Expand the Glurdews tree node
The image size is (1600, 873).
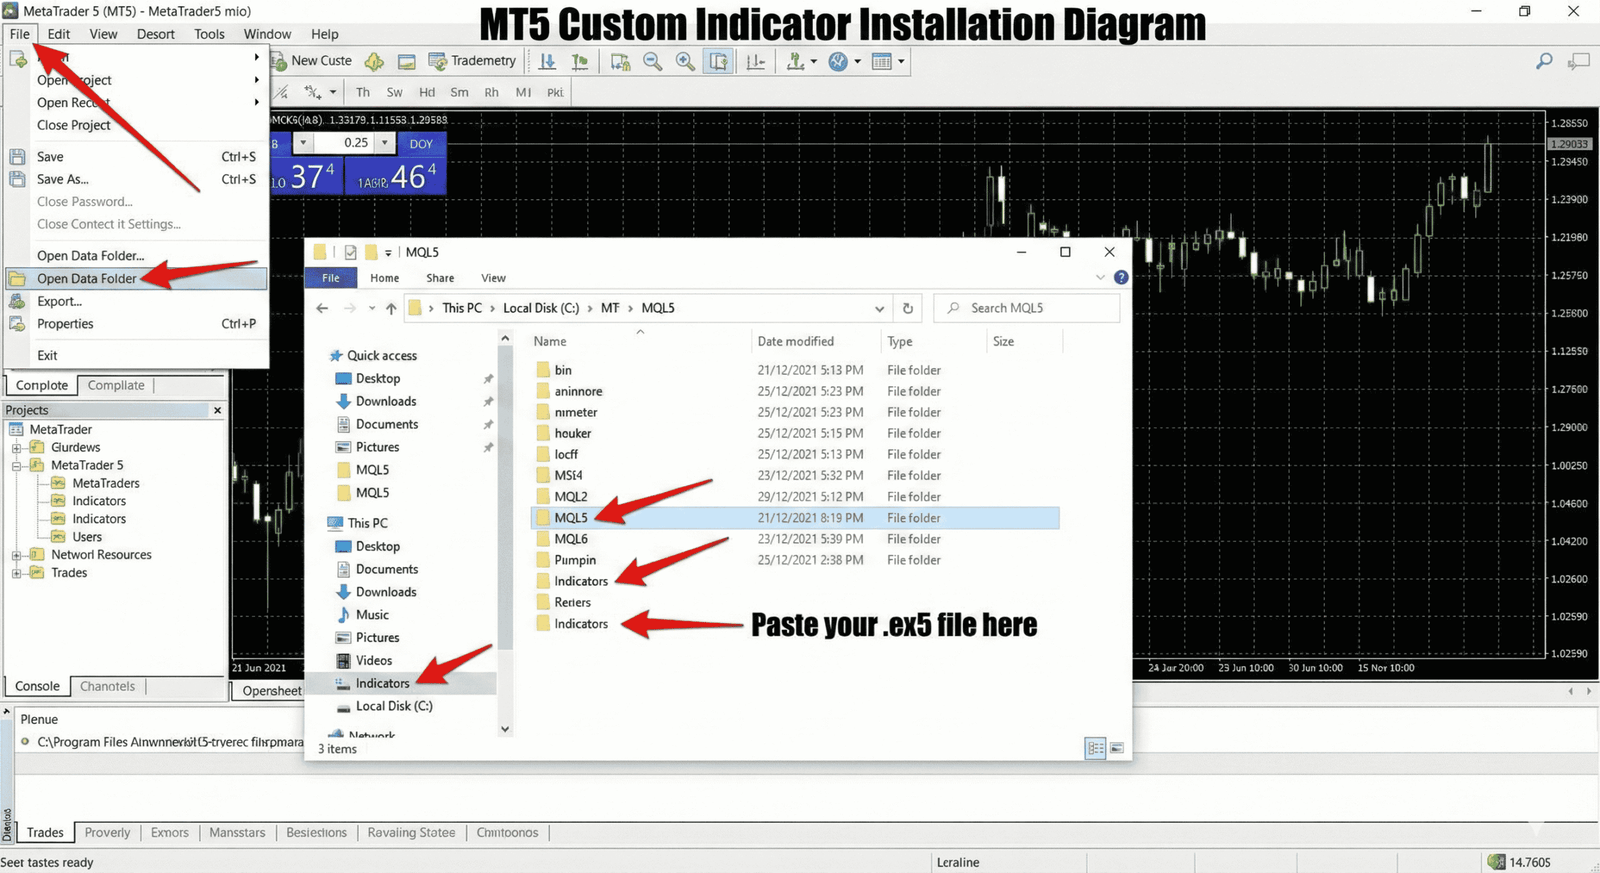click(16, 447)
